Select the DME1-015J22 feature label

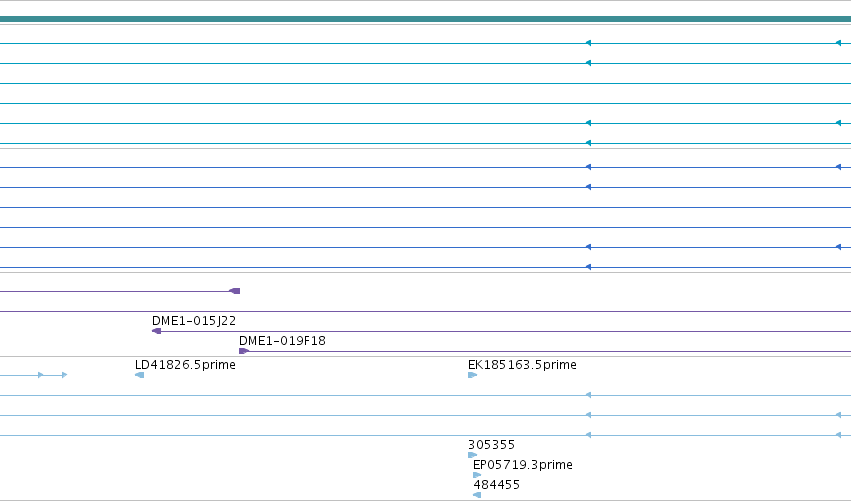194,321
